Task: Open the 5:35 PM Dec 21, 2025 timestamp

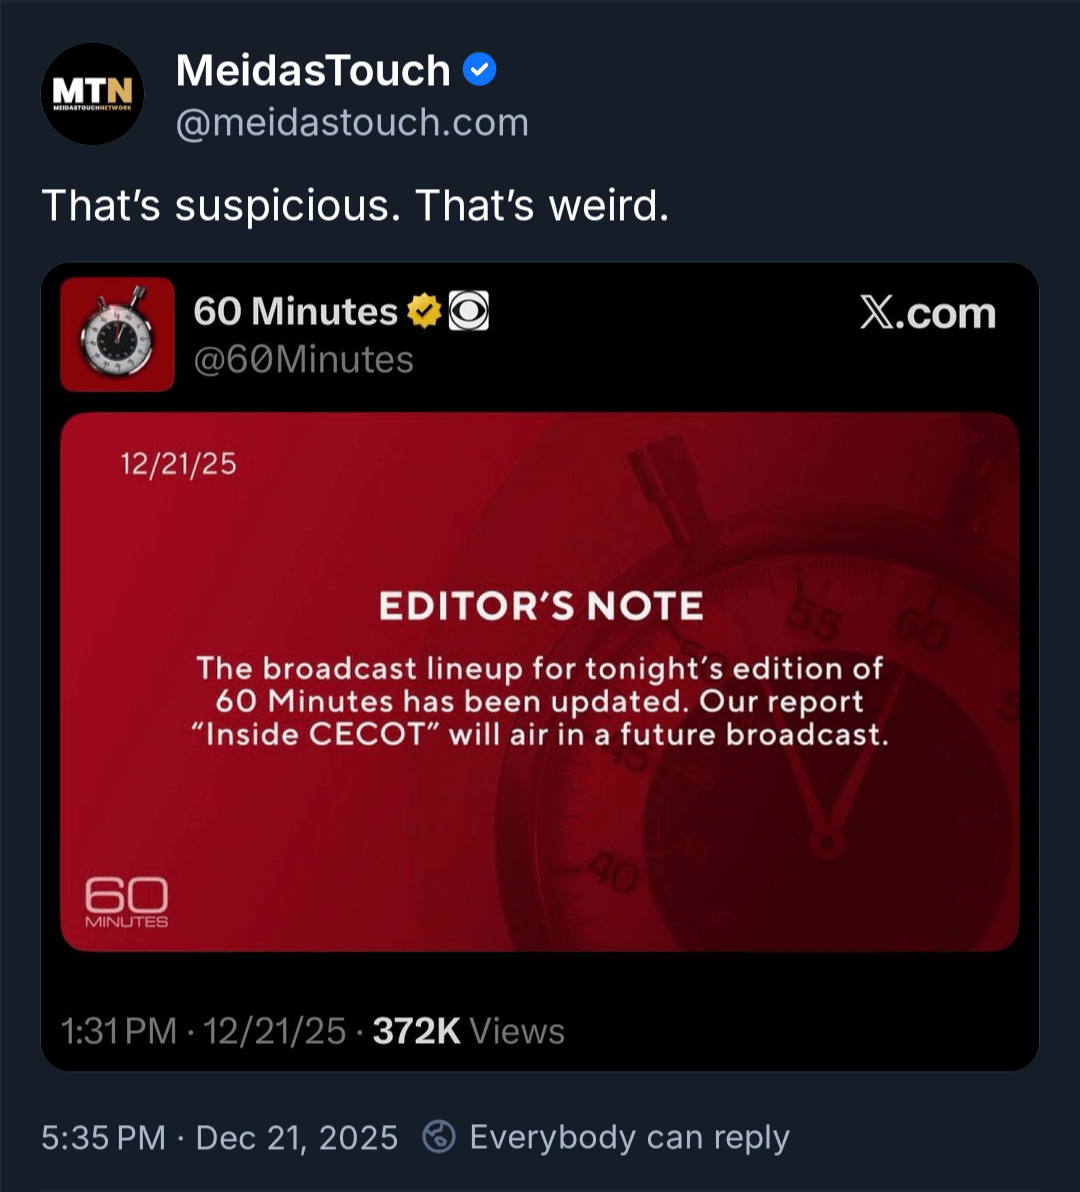Action: [x=219, y=1137]
